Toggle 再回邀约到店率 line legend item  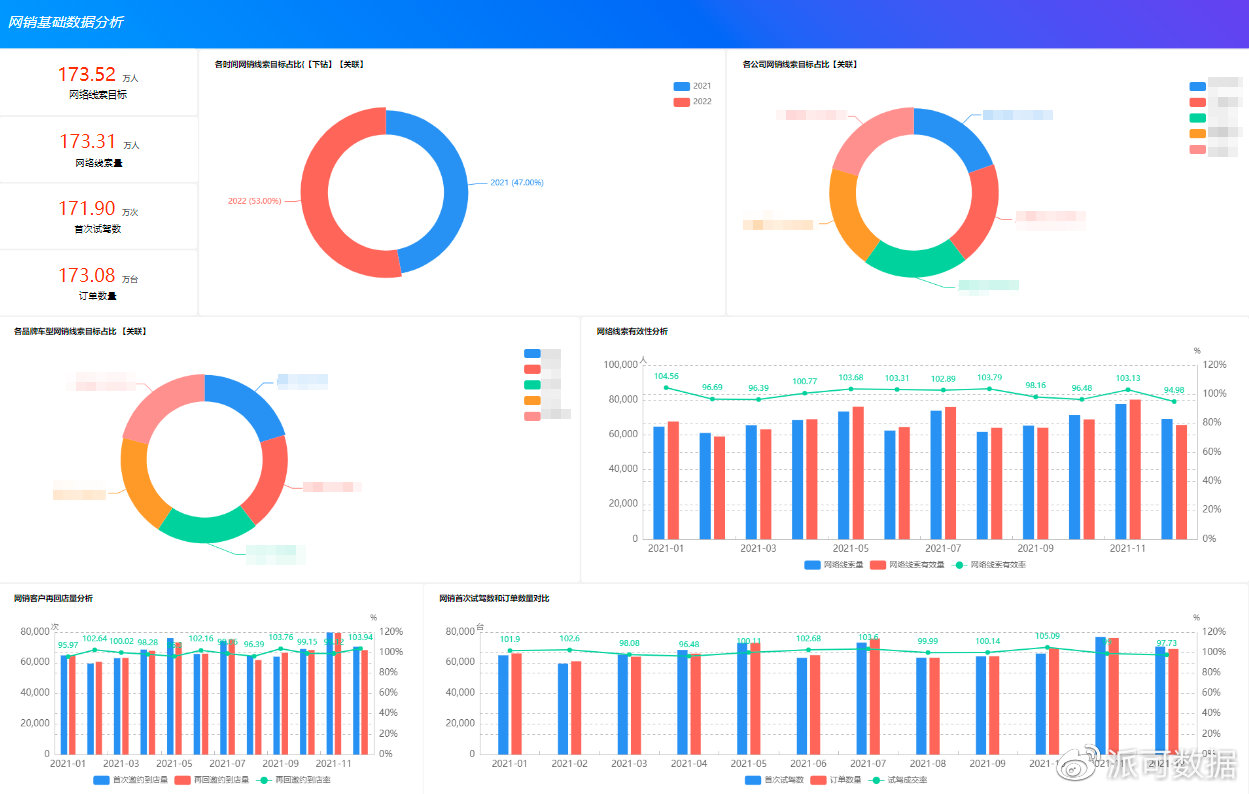[x=293, y=780]
